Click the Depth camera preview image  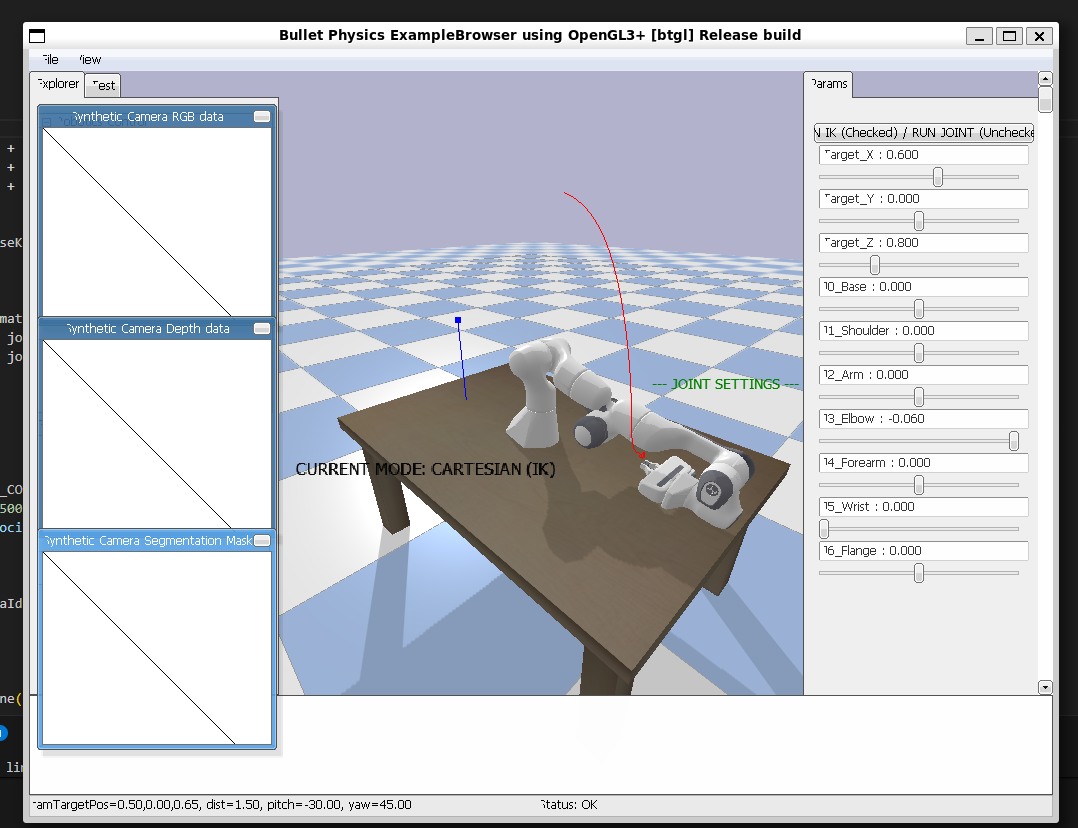pyautogui.click(x=157, y=434)
